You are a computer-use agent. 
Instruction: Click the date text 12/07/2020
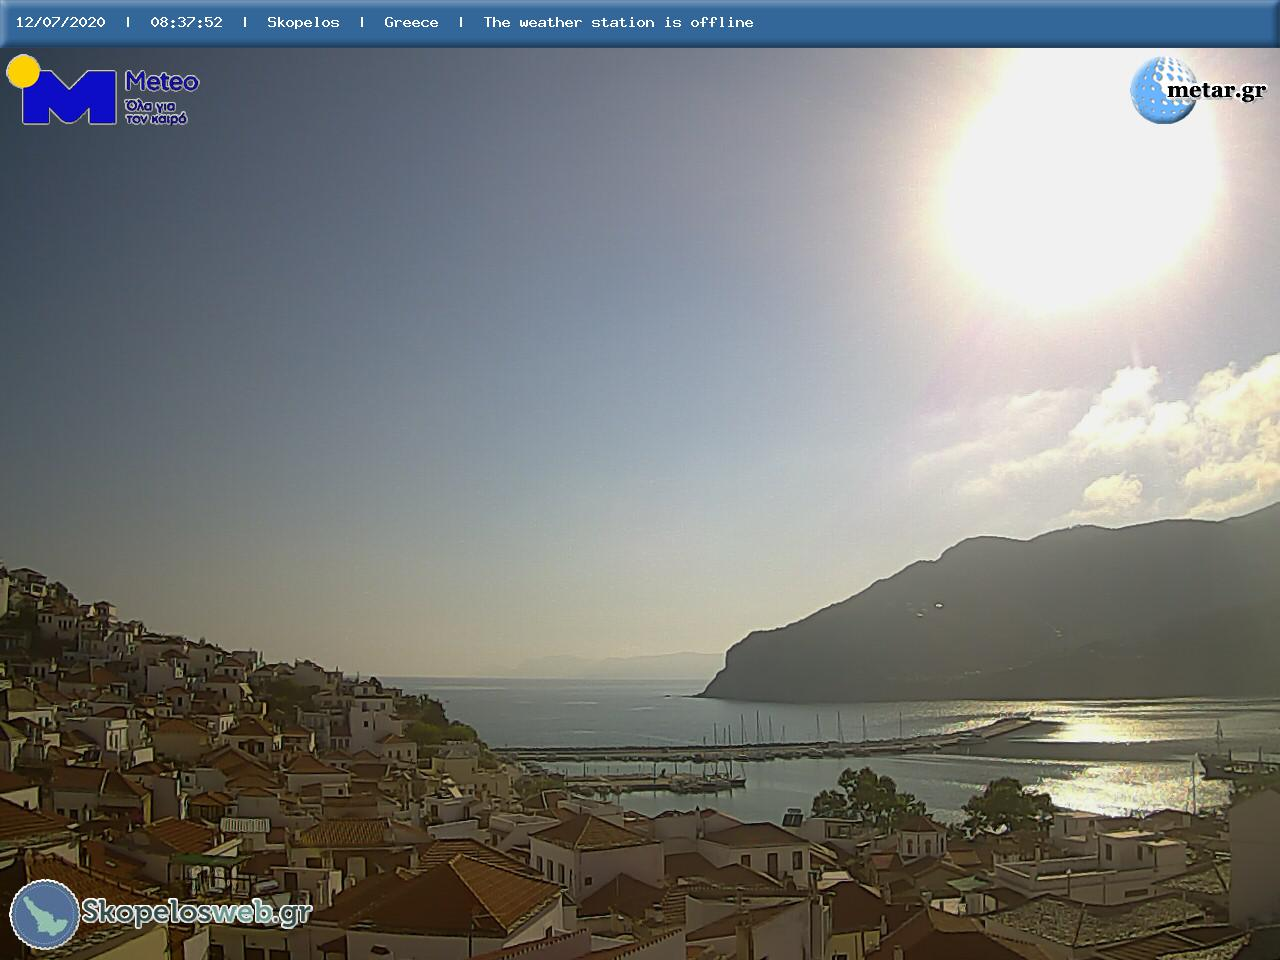click(60, 22)
